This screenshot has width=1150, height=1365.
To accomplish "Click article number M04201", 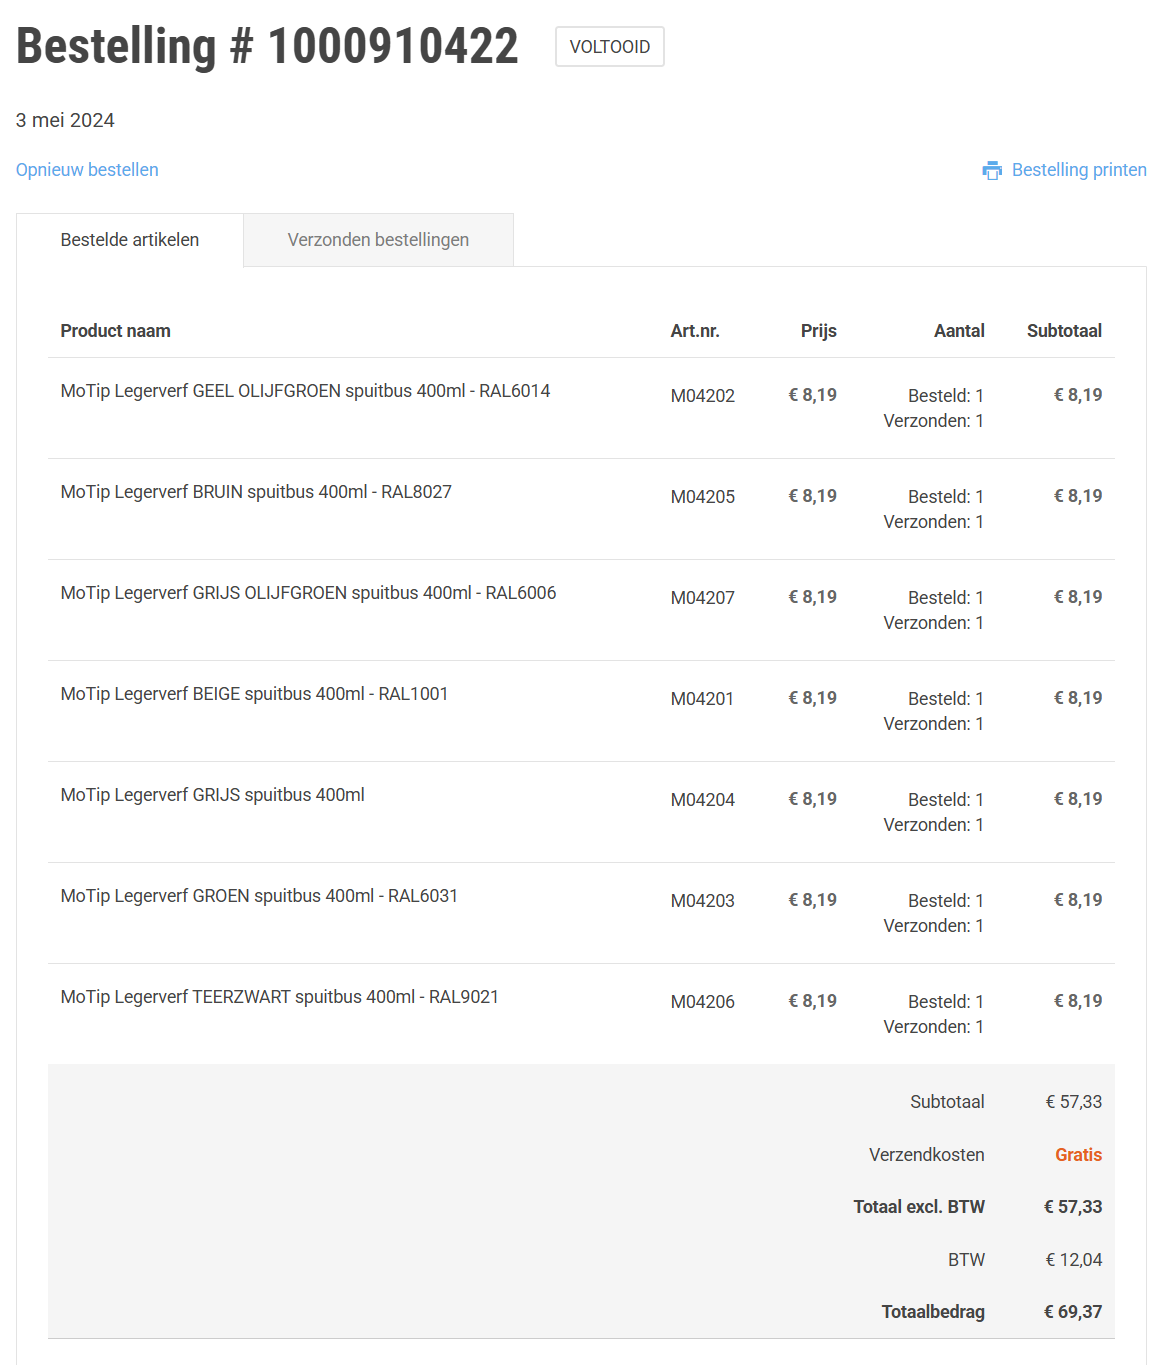I will 702,699.
